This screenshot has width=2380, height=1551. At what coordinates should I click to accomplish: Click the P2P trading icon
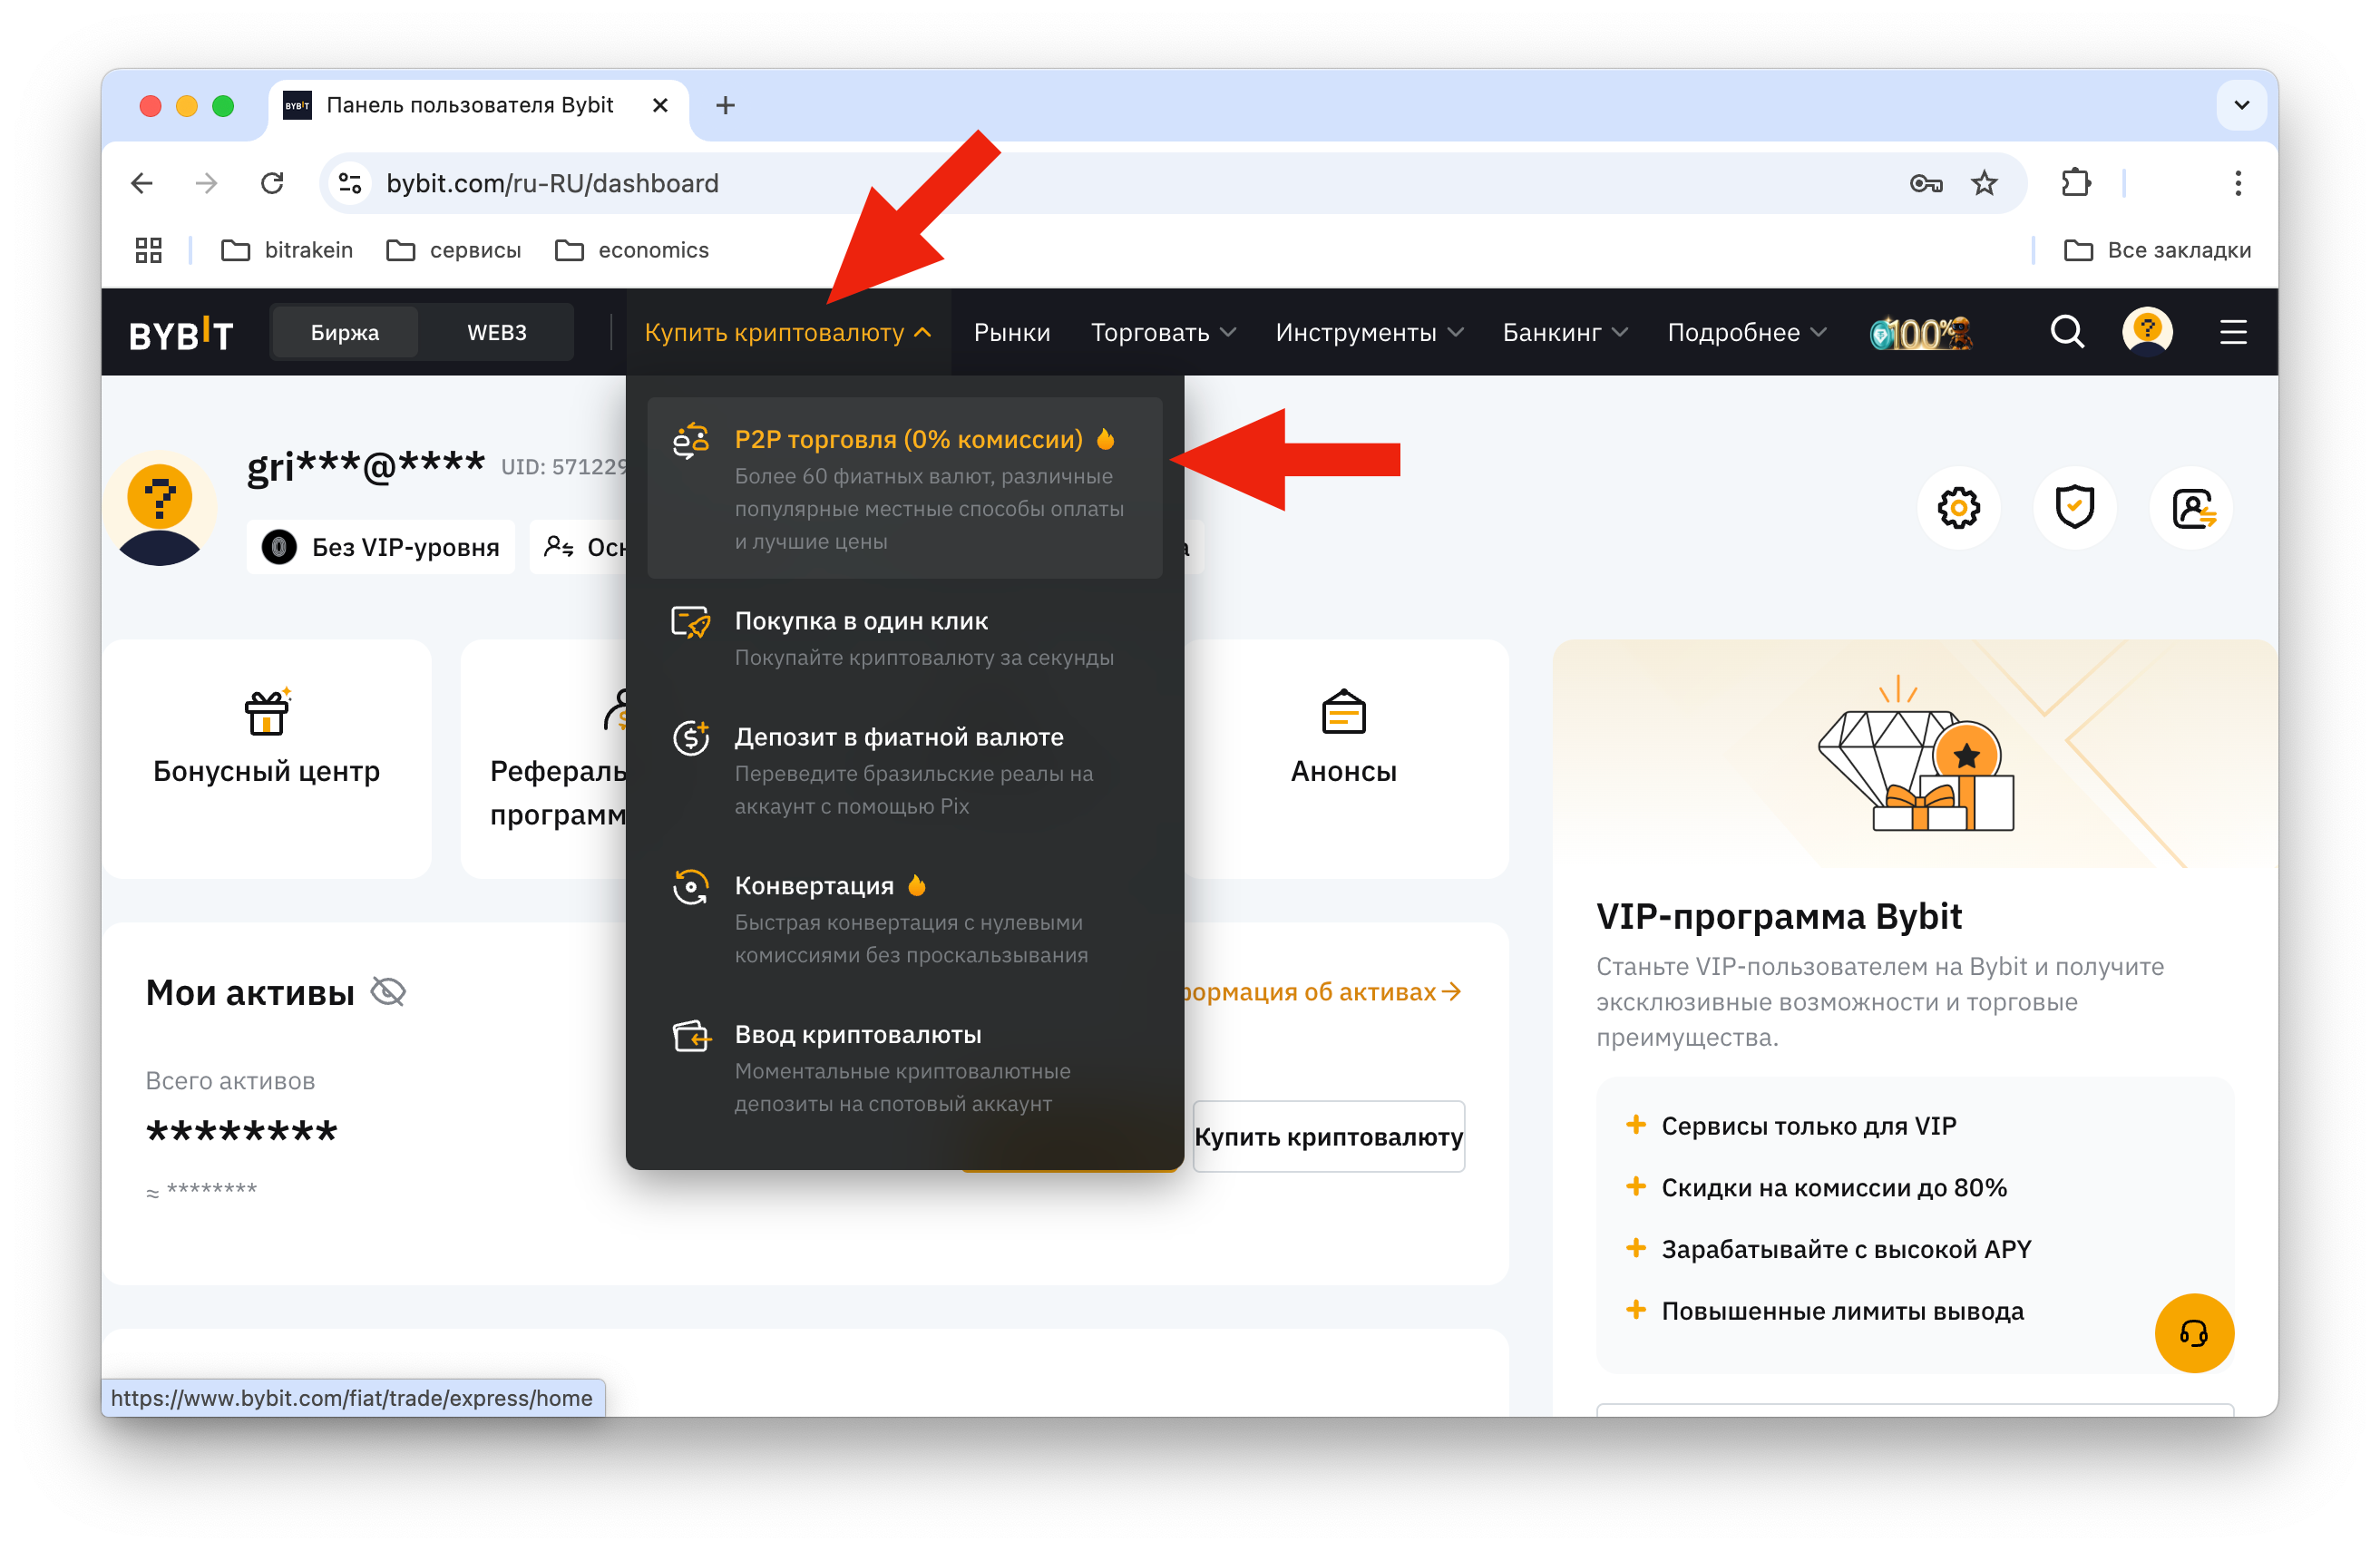coord(691,441)
